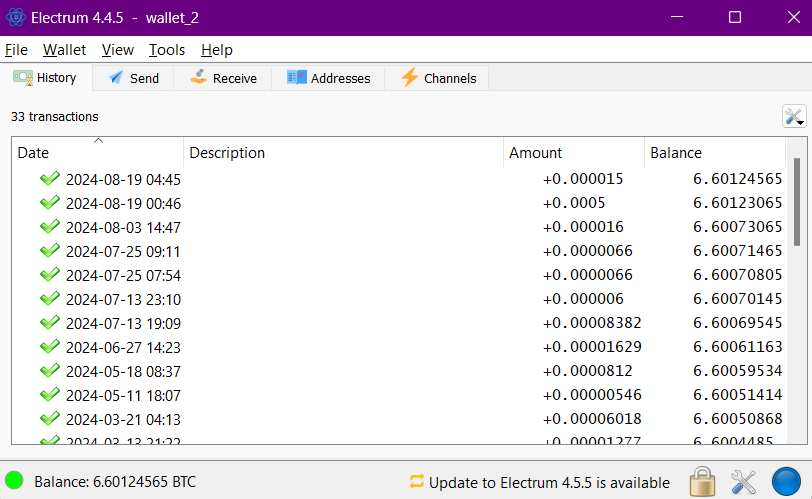
Task: Click the update arrows icon
Action: [417, 481]
